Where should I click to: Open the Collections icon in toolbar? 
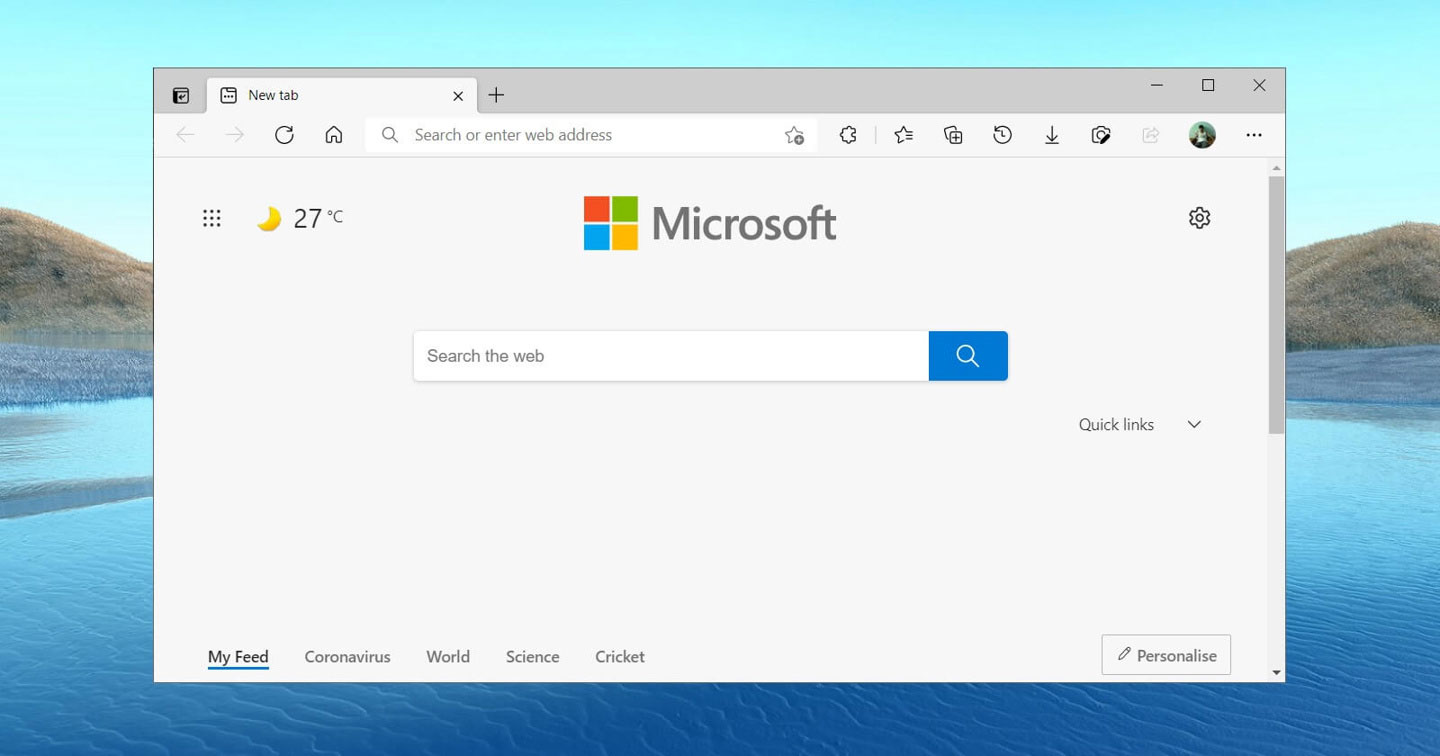953,135
